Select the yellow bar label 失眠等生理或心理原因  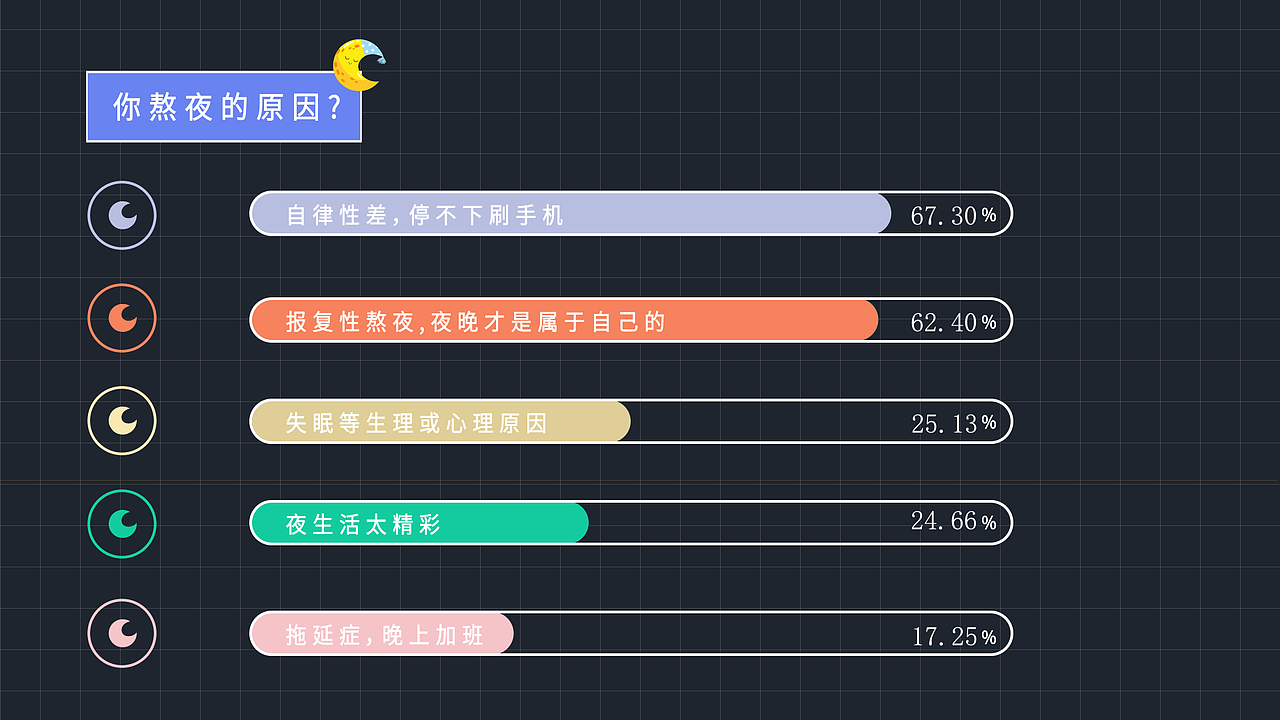pos(417,423)
